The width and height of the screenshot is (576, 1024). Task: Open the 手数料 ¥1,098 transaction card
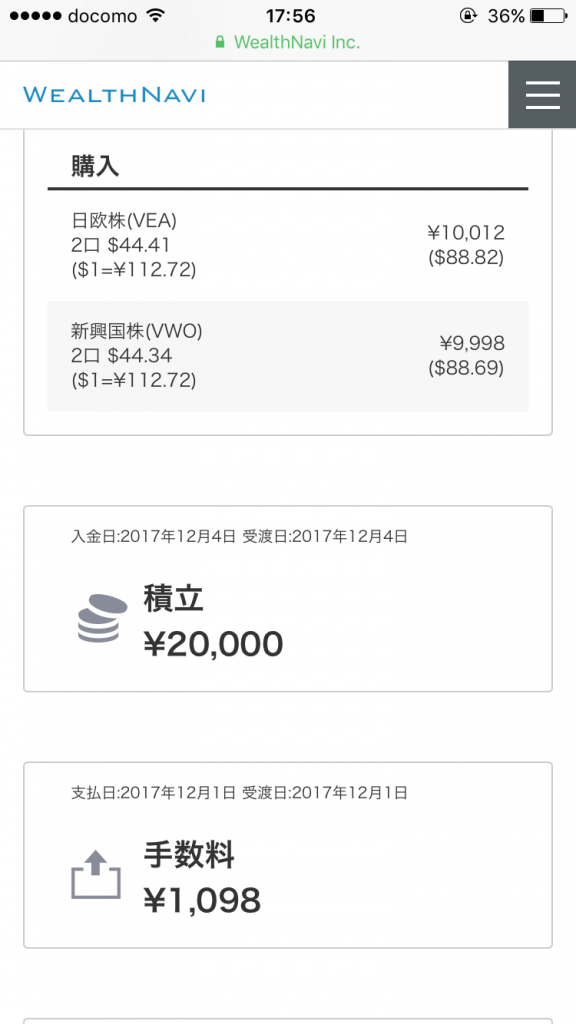(288, 855)
